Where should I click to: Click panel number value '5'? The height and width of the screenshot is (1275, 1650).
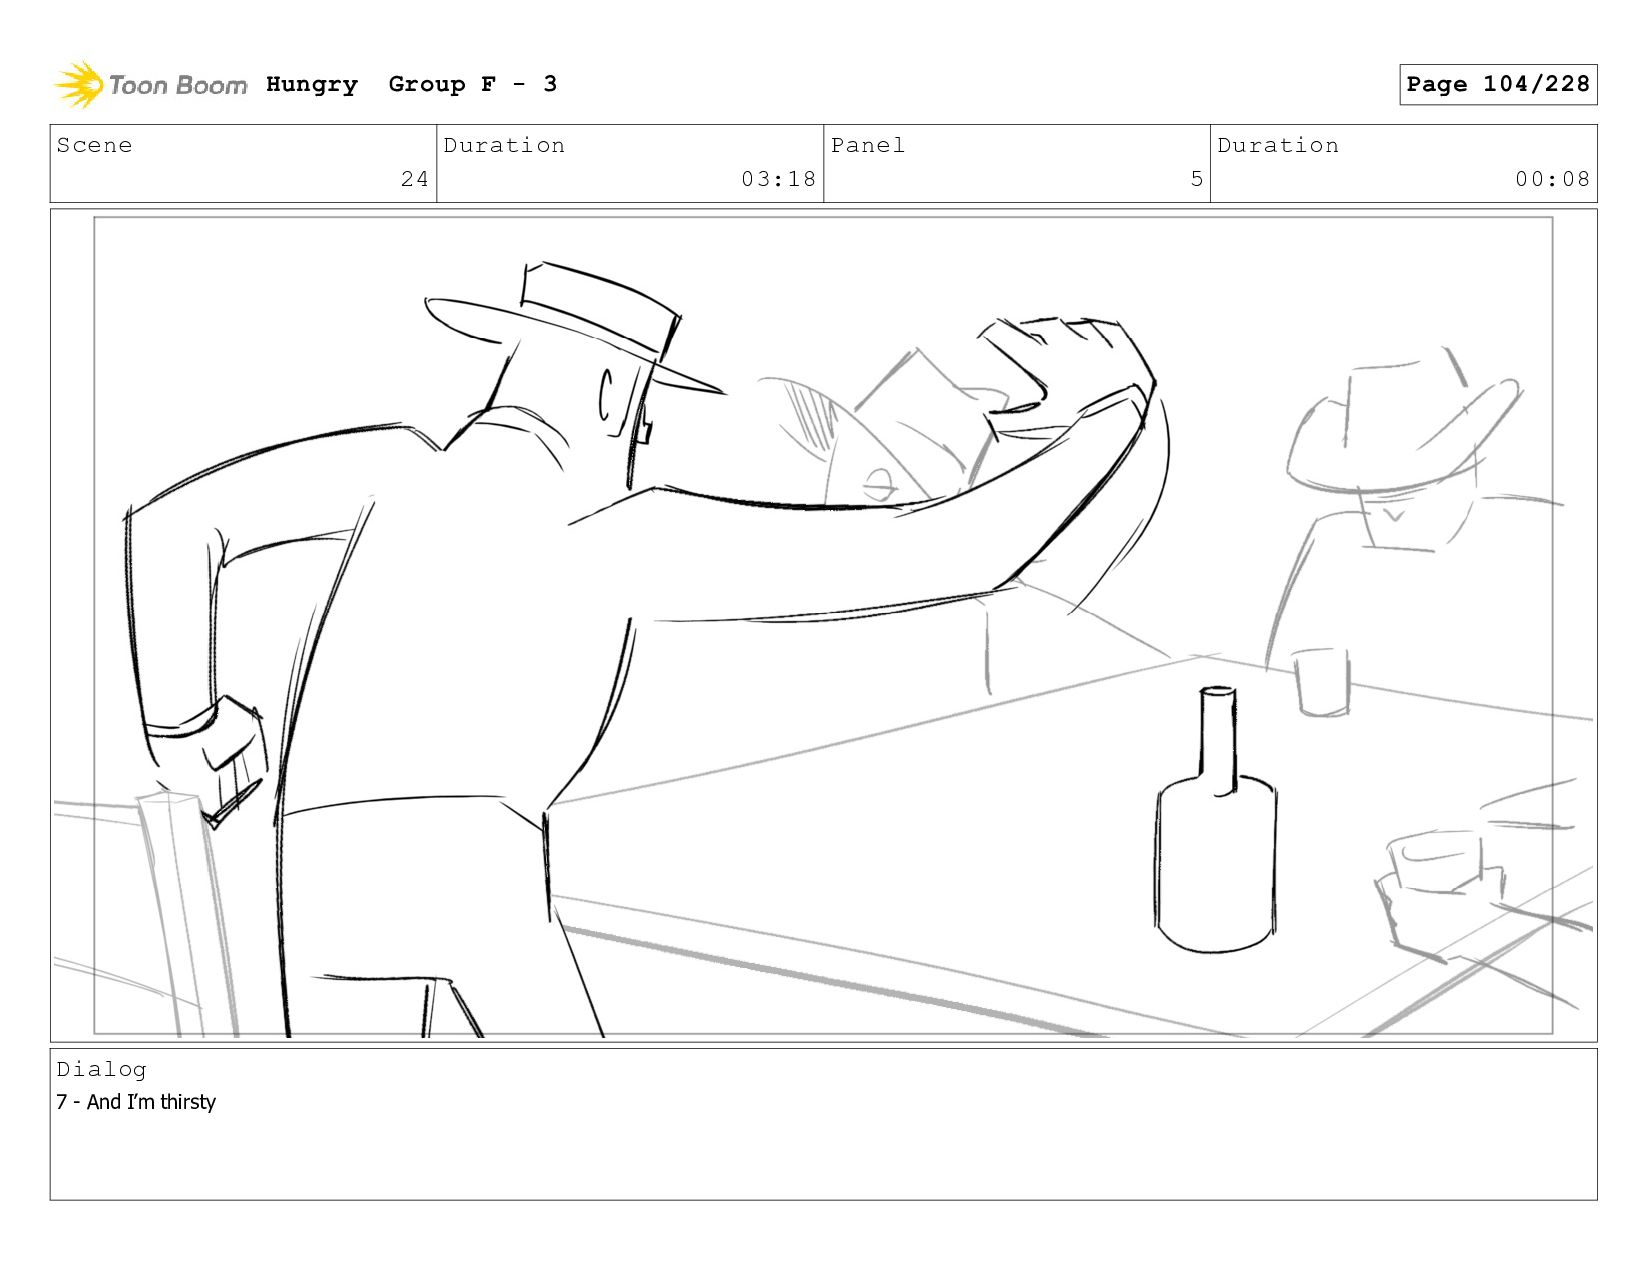pyautogui.click(x=1196, y=179)
